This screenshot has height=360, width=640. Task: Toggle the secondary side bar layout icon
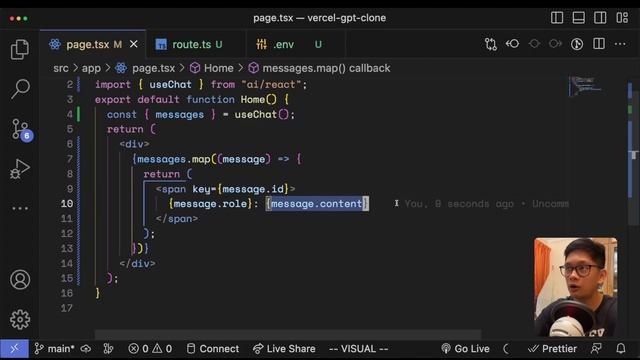coord(600,18)
